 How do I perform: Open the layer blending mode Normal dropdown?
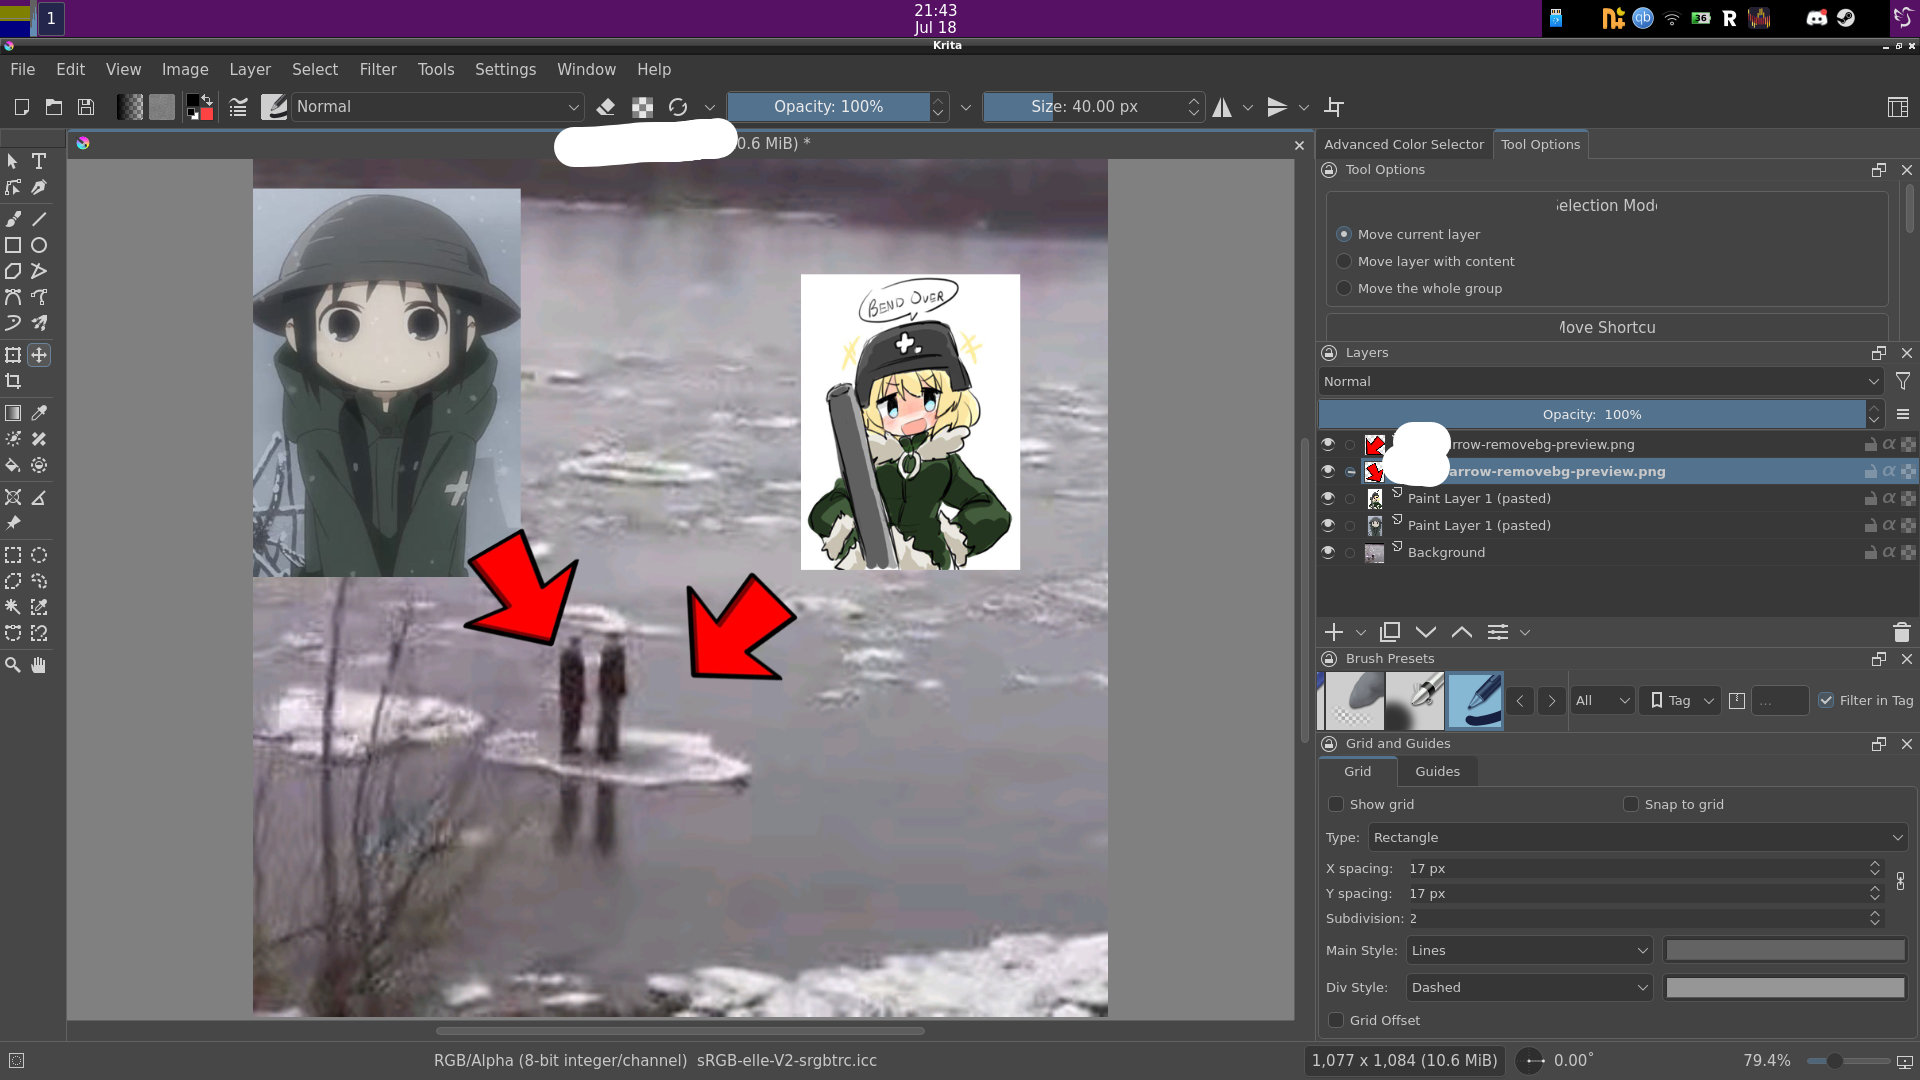(x=1601, y=381)
